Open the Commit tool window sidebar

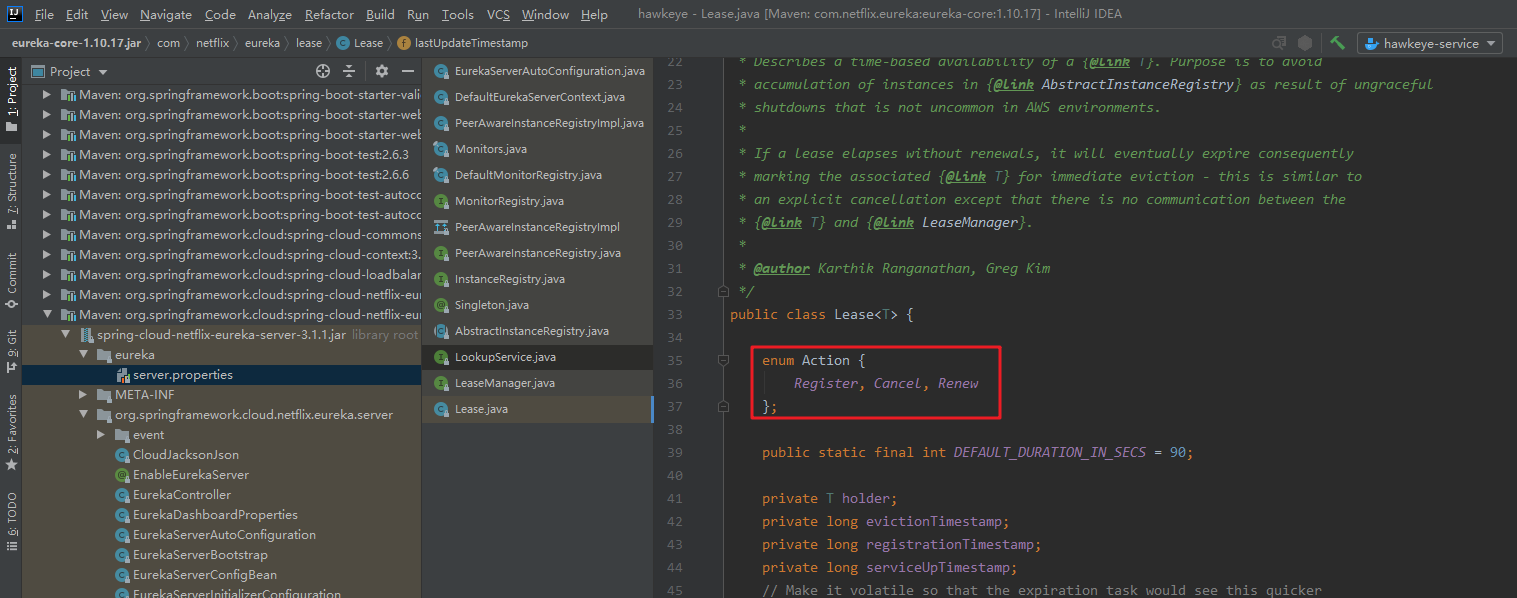pos(11,280)
